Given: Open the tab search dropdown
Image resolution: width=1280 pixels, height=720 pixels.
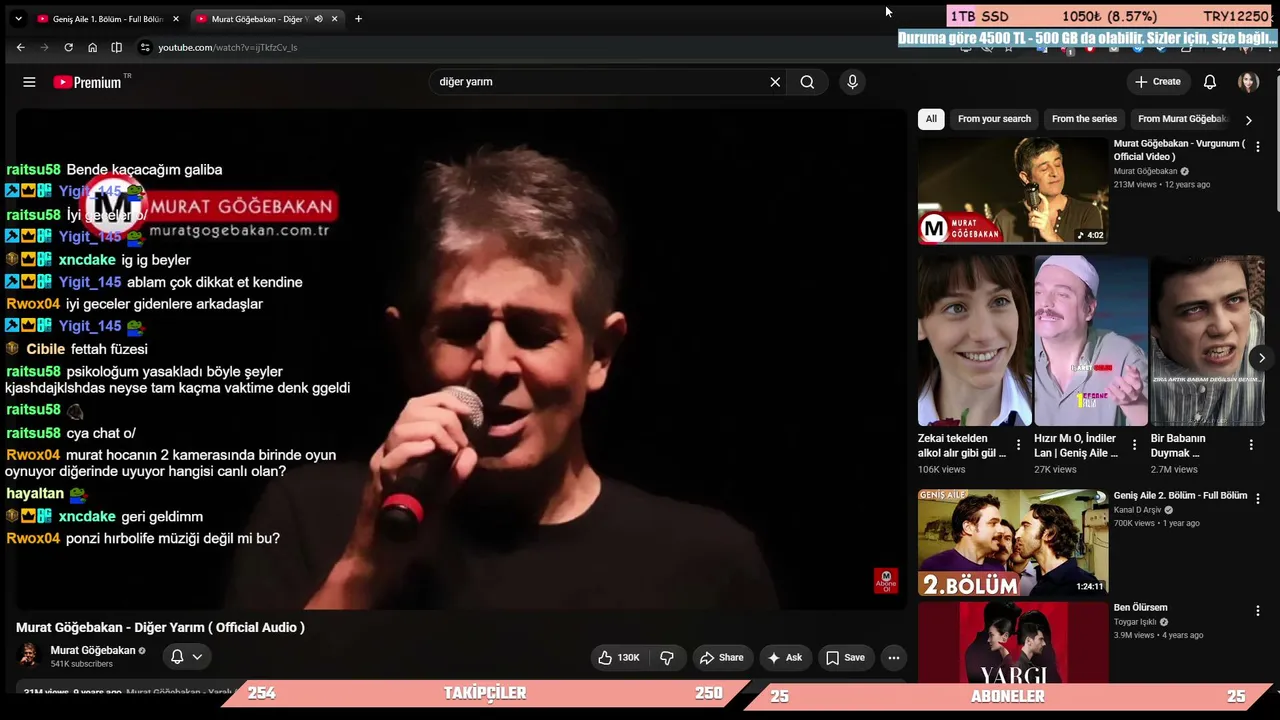Looking at the screenshot, I should tap(18, 19).
